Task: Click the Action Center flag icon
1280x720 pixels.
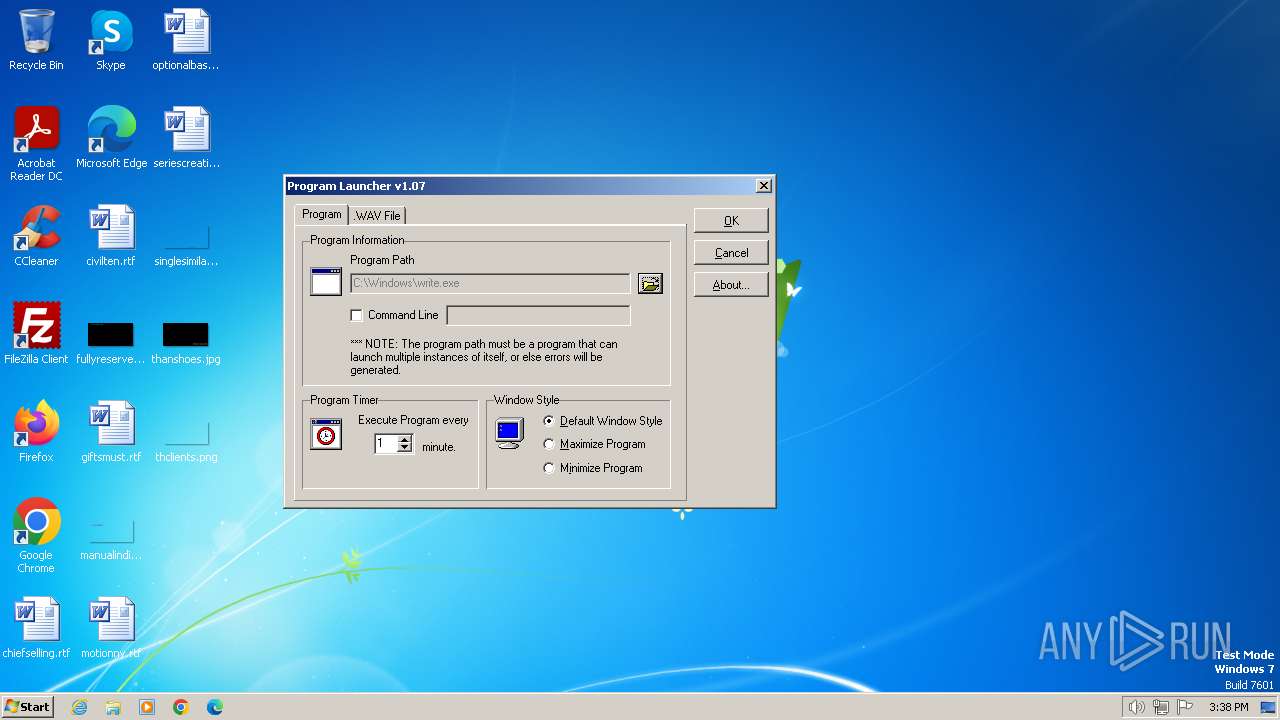Action: point(1185,707)
